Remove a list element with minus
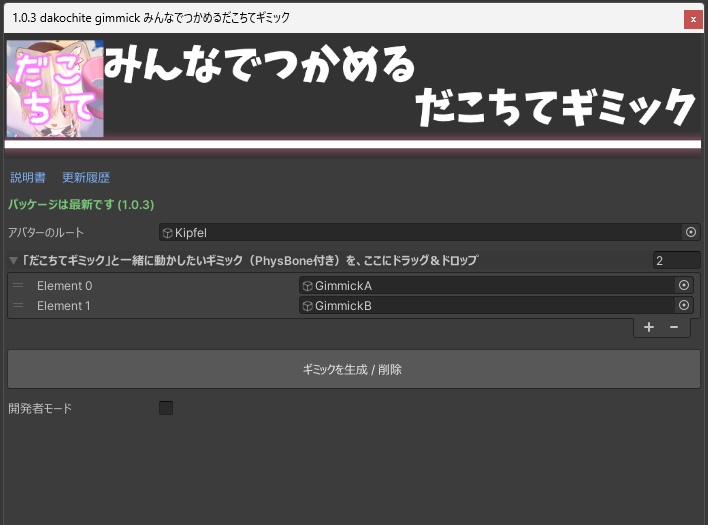This screenshot has height=525, width=708. (x=674, y=327)
